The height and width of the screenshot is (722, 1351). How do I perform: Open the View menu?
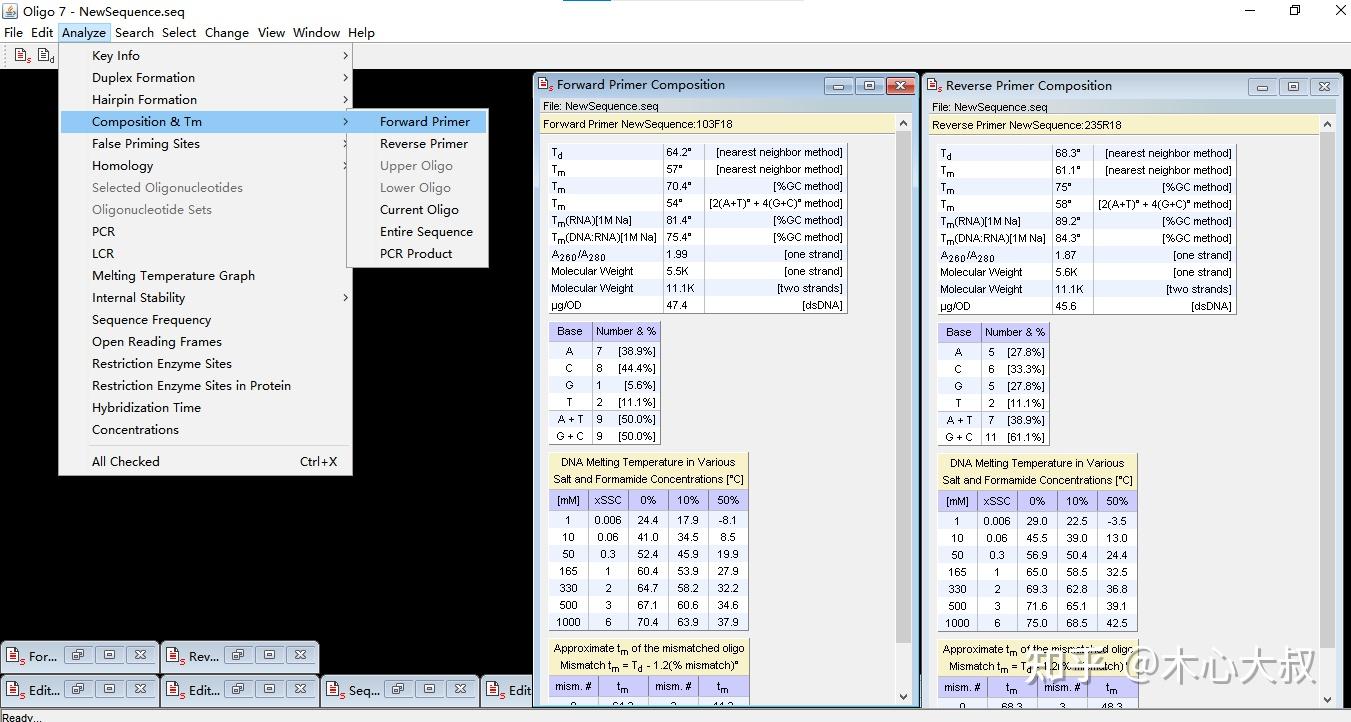pos(271,32)
